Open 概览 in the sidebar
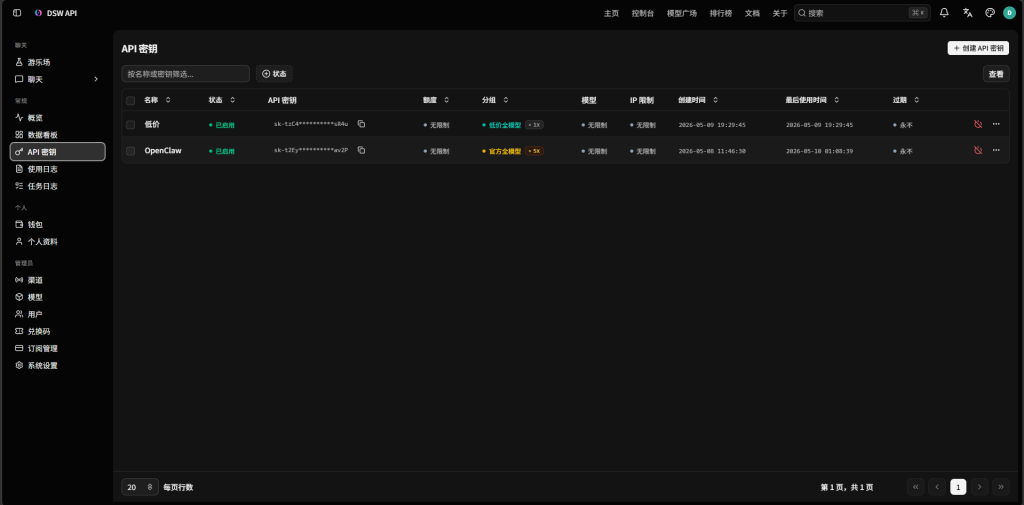The image size is (1024, 505). [57, 118]
